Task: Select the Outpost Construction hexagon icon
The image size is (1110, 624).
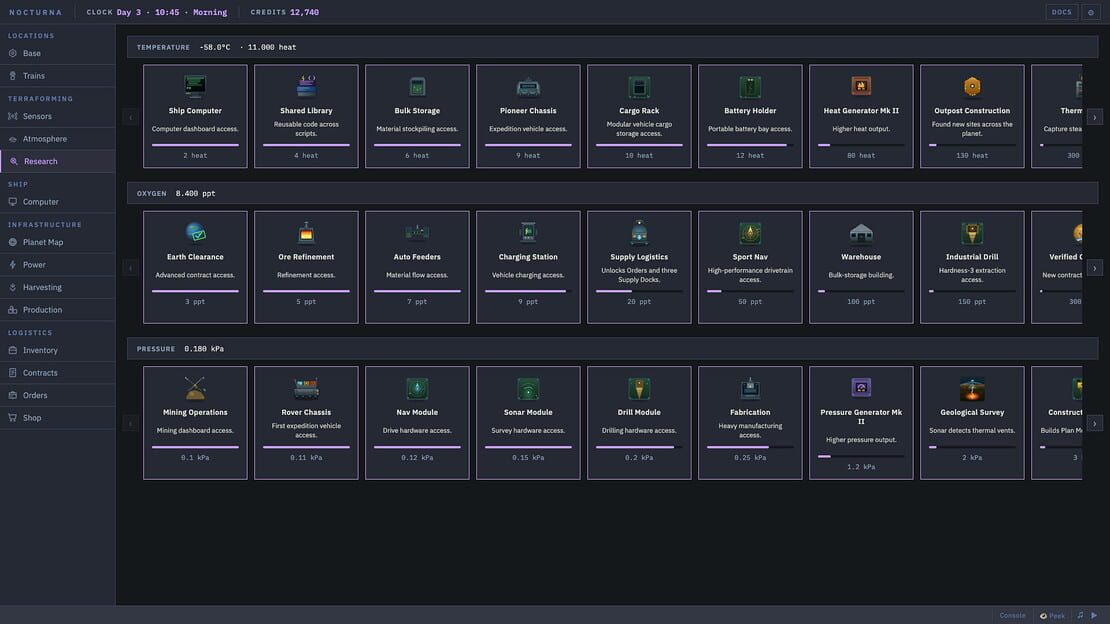Action: 972,86
